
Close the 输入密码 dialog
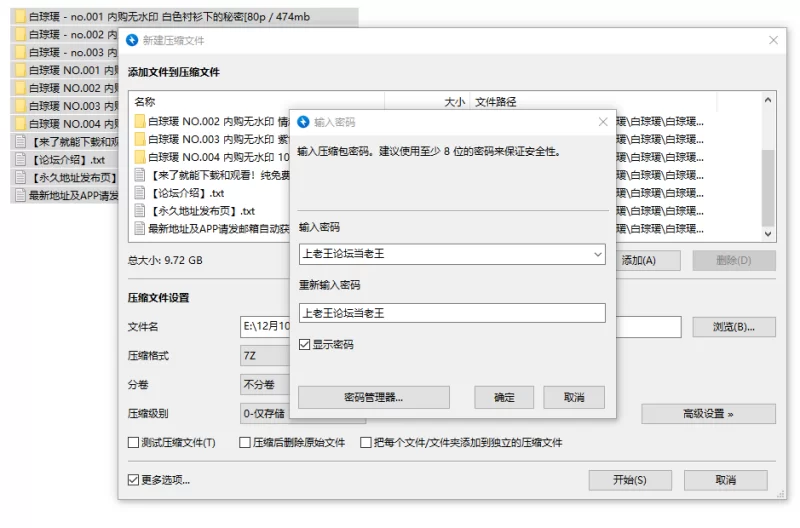point(603,122)
